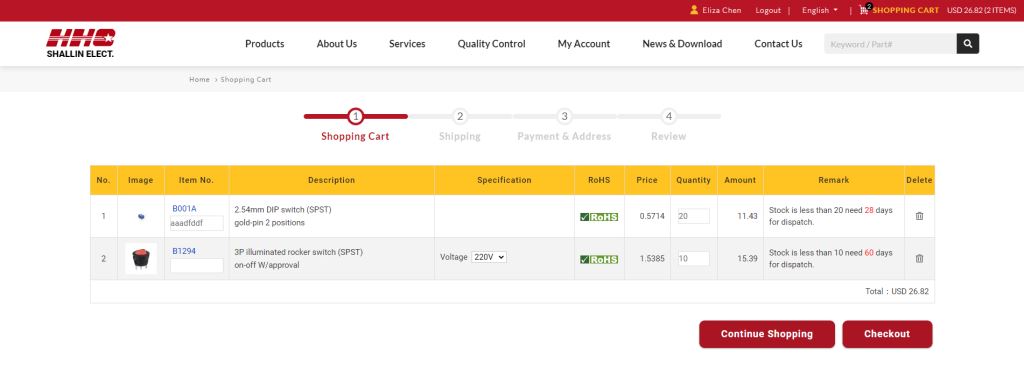
Task: Click the 'USD 26.82 (2 ITEMS)' header text
Action: [x=982, y=10]
